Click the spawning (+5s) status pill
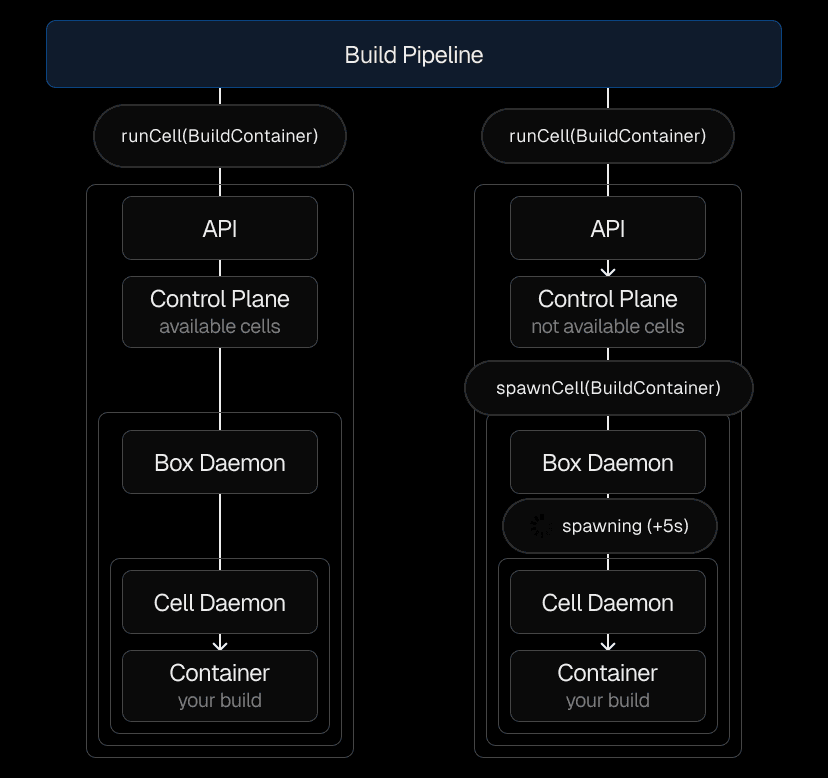828x778 pixels. (x=610, y=526)
